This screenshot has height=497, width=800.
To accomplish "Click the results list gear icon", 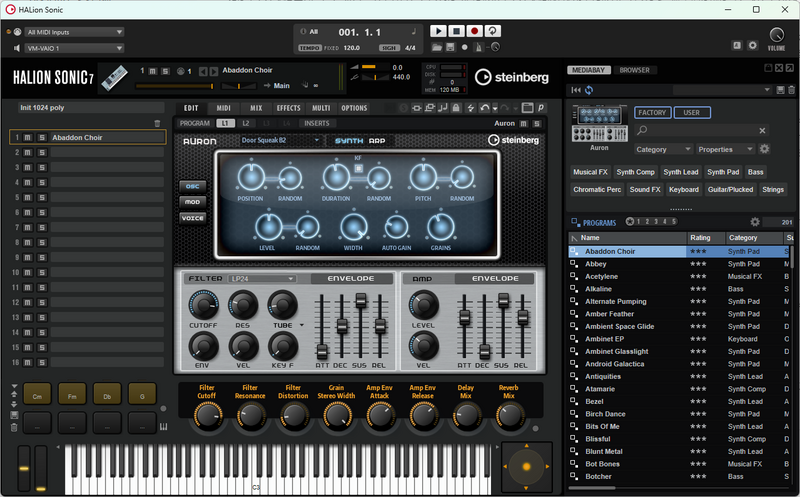I will coord(755,222).
